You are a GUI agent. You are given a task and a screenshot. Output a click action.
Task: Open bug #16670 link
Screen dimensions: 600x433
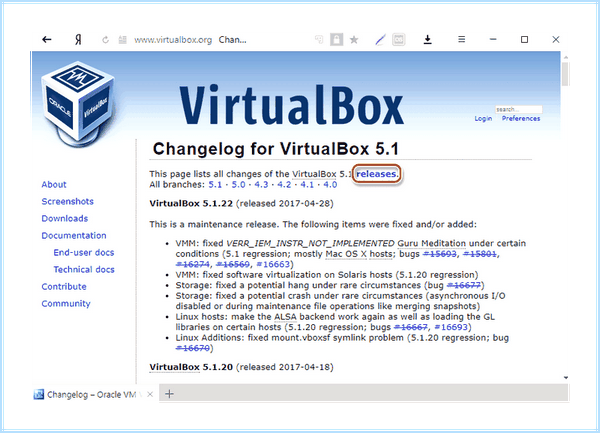pos(192,348)
